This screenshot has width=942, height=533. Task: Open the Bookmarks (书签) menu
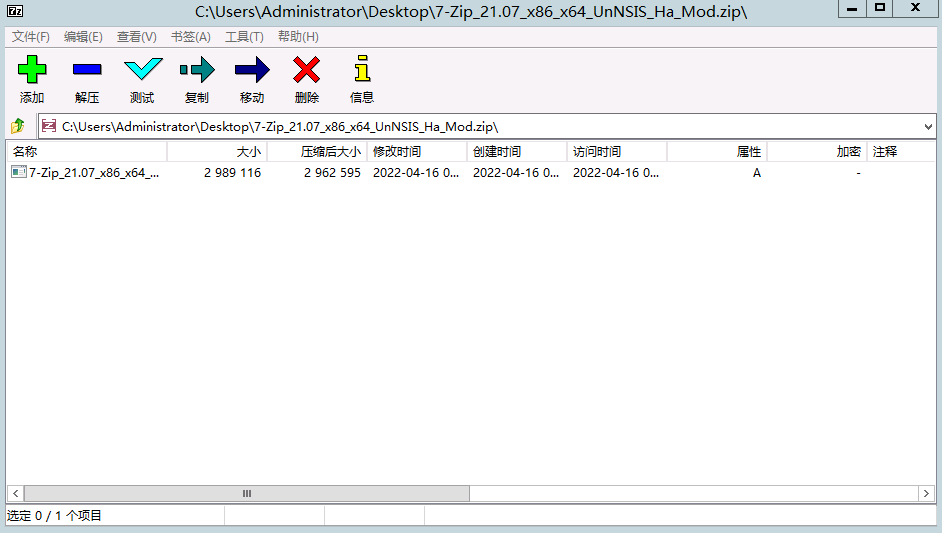point(190,37)
